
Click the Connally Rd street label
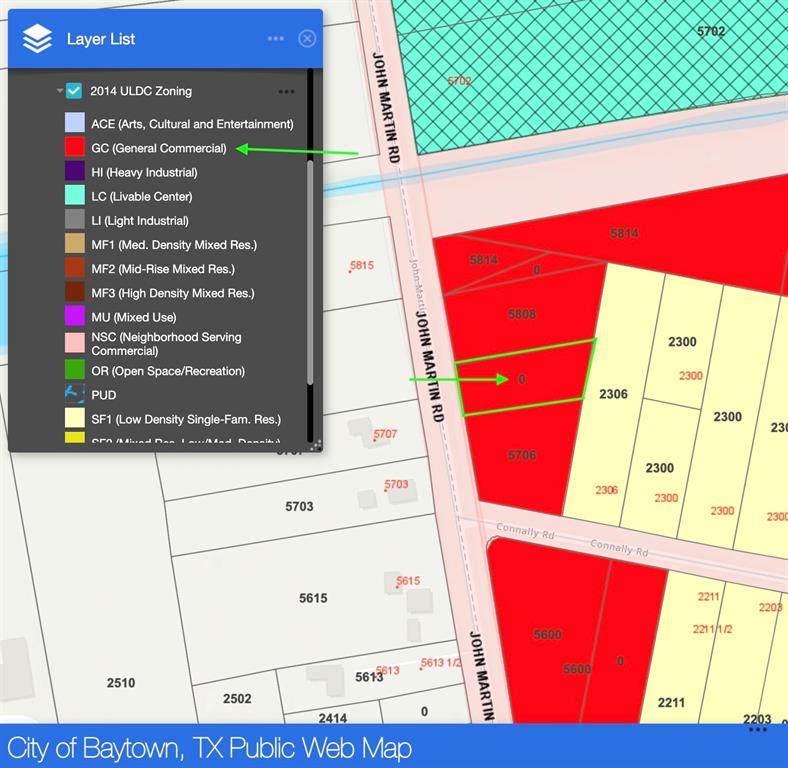pos(618,548)
